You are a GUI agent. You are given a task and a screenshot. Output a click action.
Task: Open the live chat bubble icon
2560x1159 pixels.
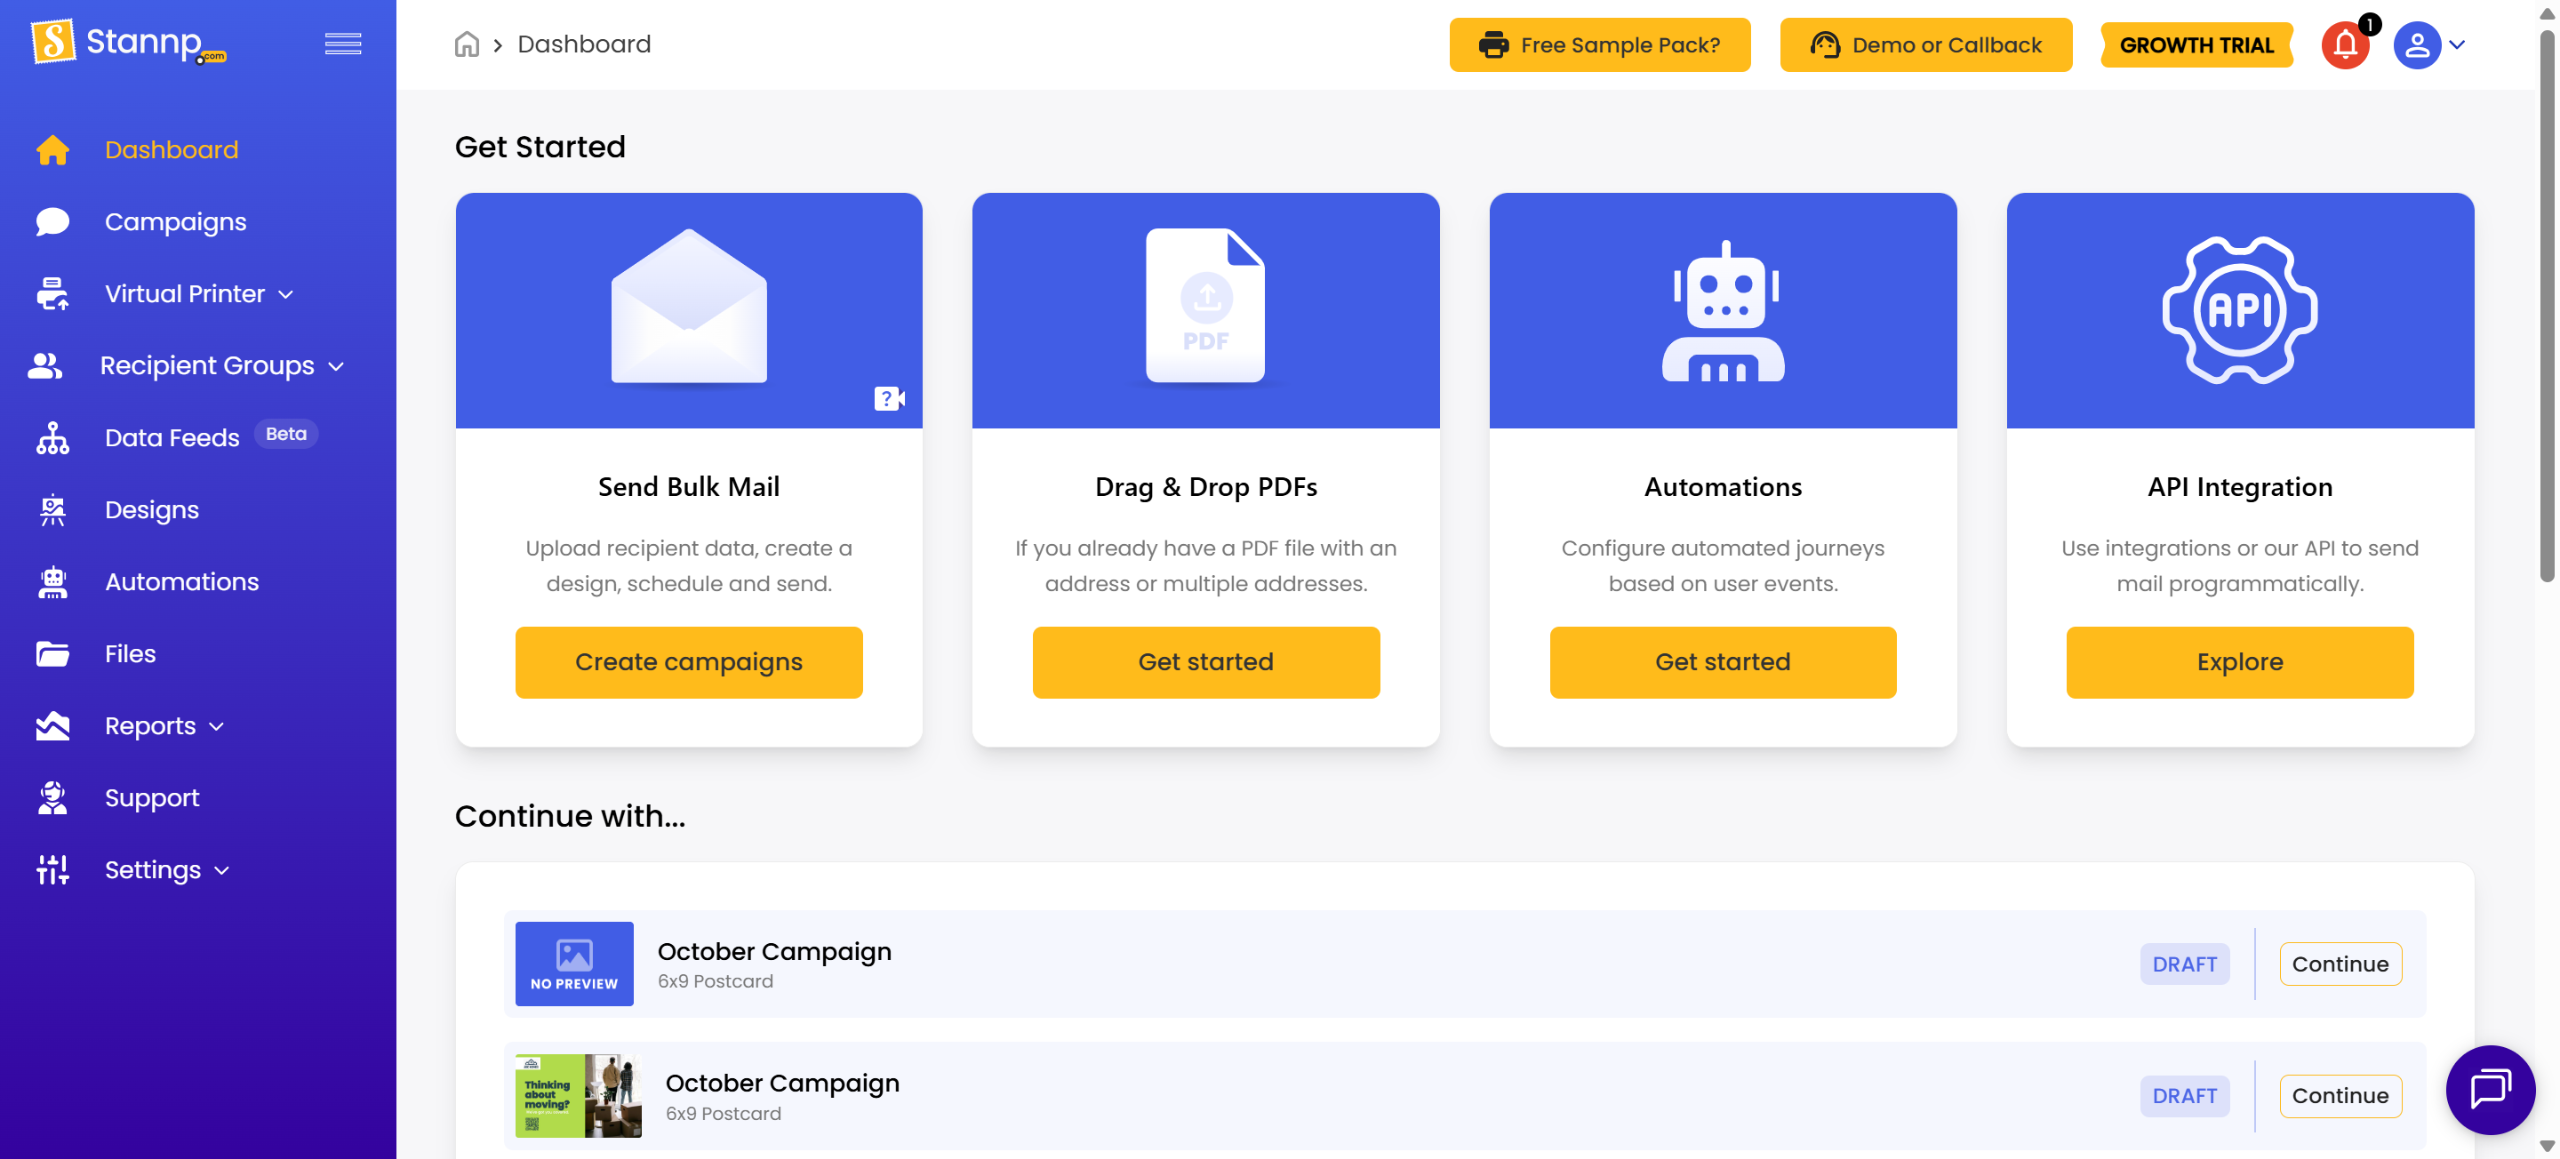(2489, 1089)
